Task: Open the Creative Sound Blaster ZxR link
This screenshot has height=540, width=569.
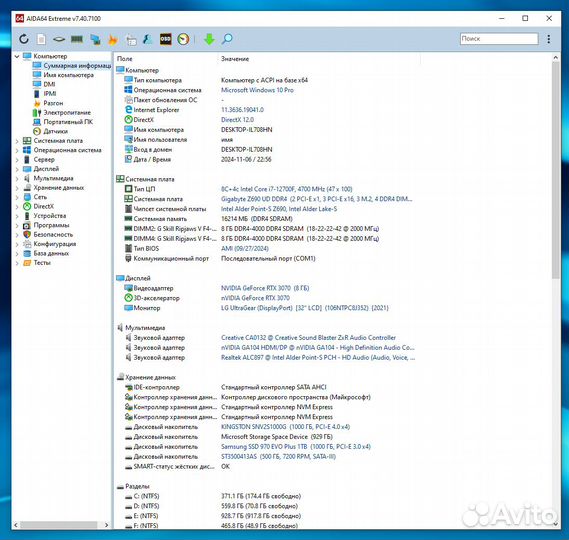Action: 308,338
